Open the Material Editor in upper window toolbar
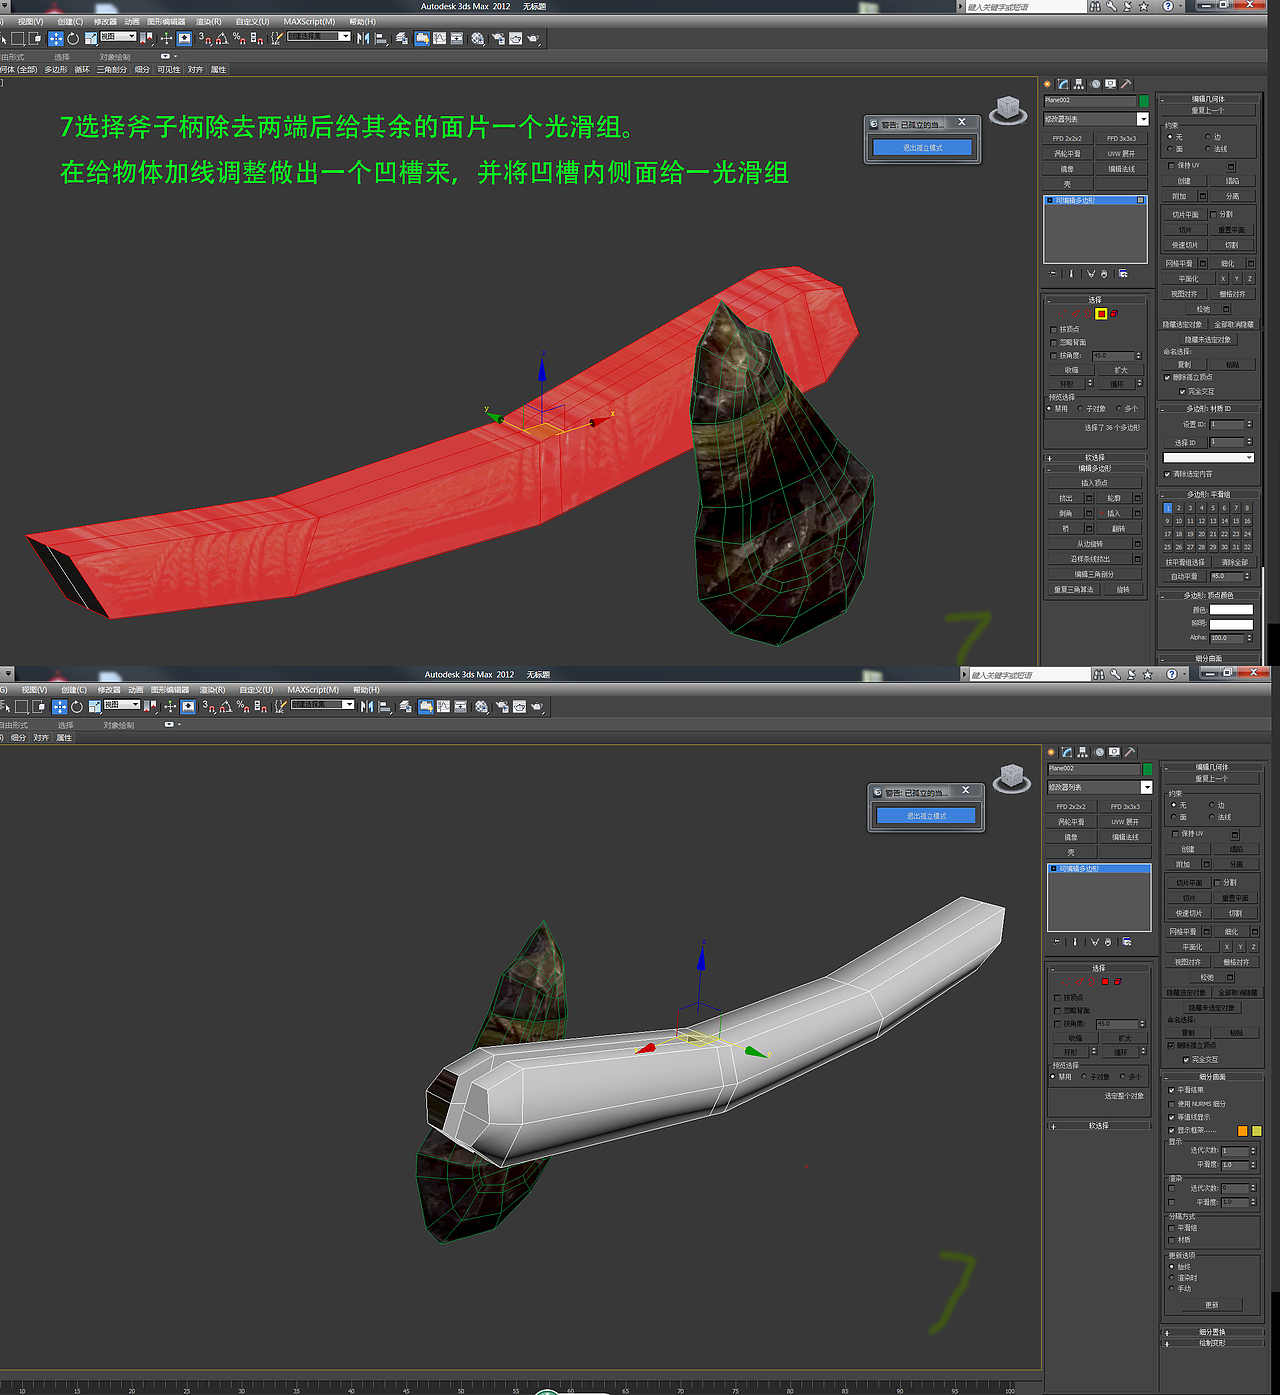The image size is (1280, 1395). [x=478, y=38]
